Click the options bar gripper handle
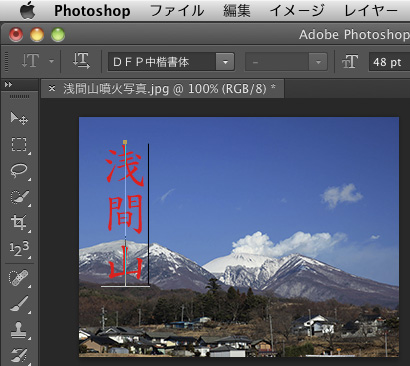This screenshot has width=410, height=366. click(x=6, y=61)
